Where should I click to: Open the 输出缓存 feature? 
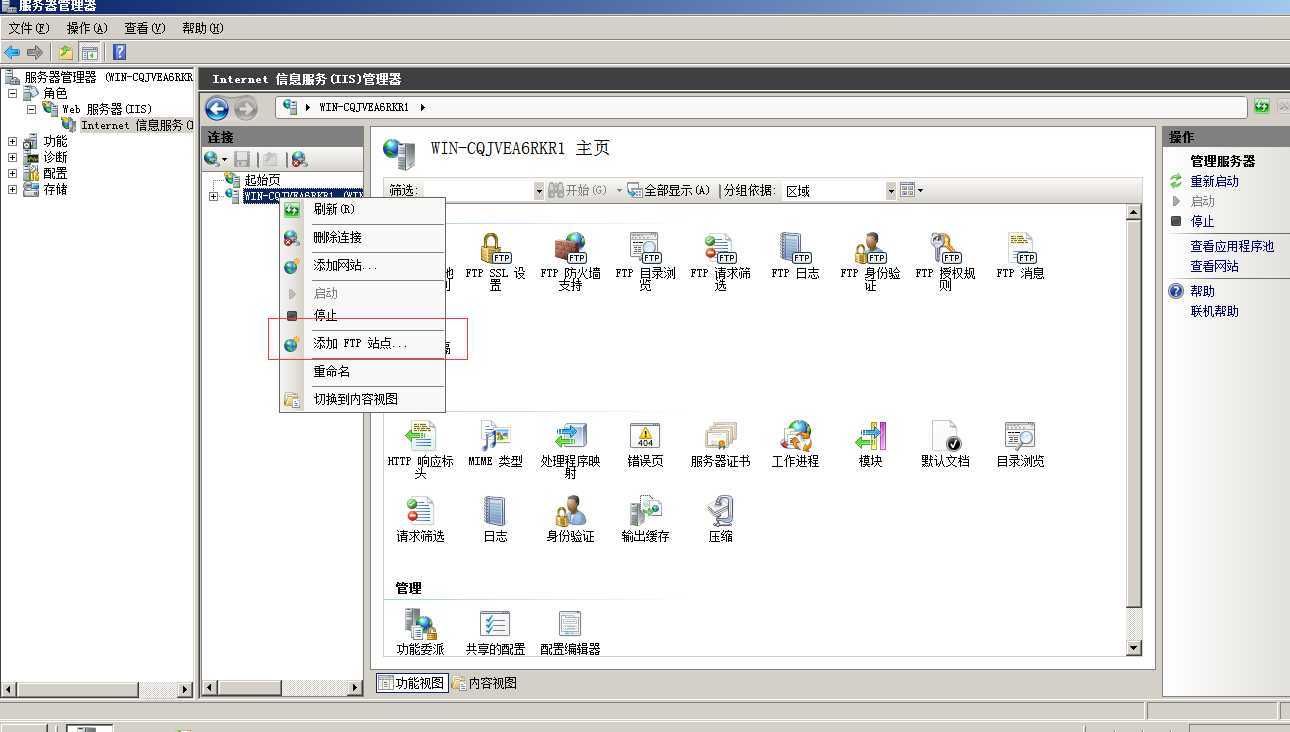(645, 518)
